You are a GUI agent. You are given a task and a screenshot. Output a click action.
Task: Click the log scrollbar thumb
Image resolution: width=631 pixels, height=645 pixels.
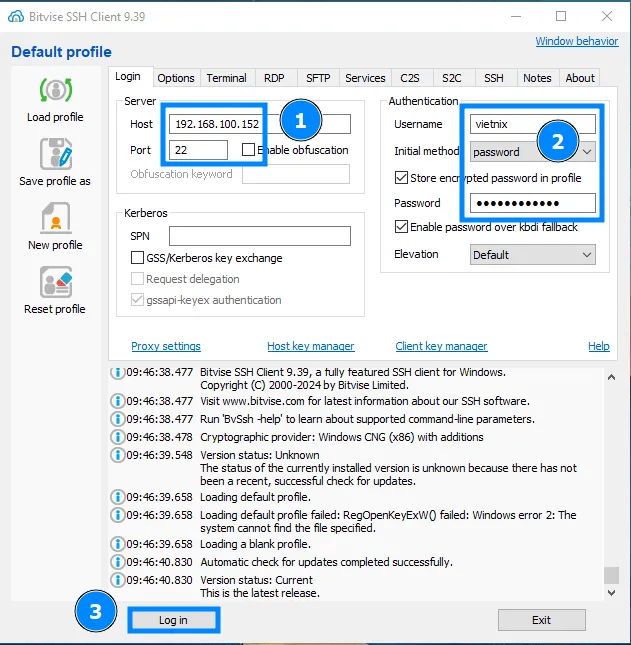point(611,575)
